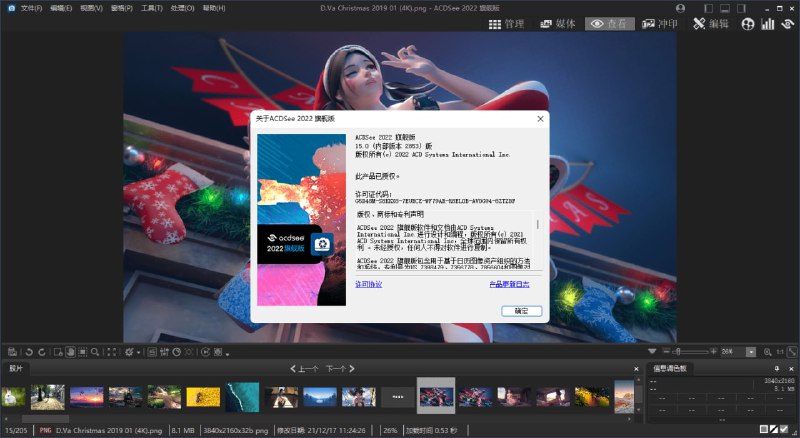Toggle left panel layout icon
The image size is (800, 438).
coord(708,8)
